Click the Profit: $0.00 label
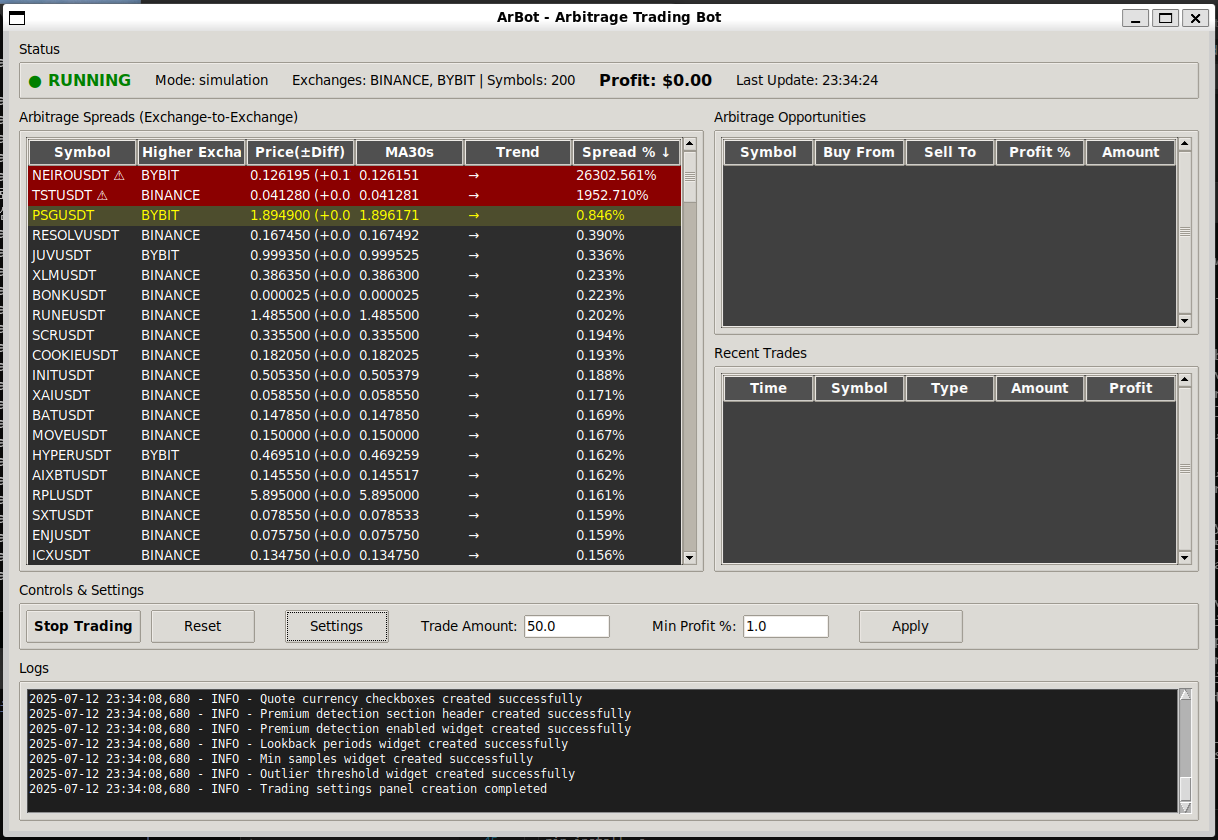The image size is (1218, 840). click(x=656, y=80)
